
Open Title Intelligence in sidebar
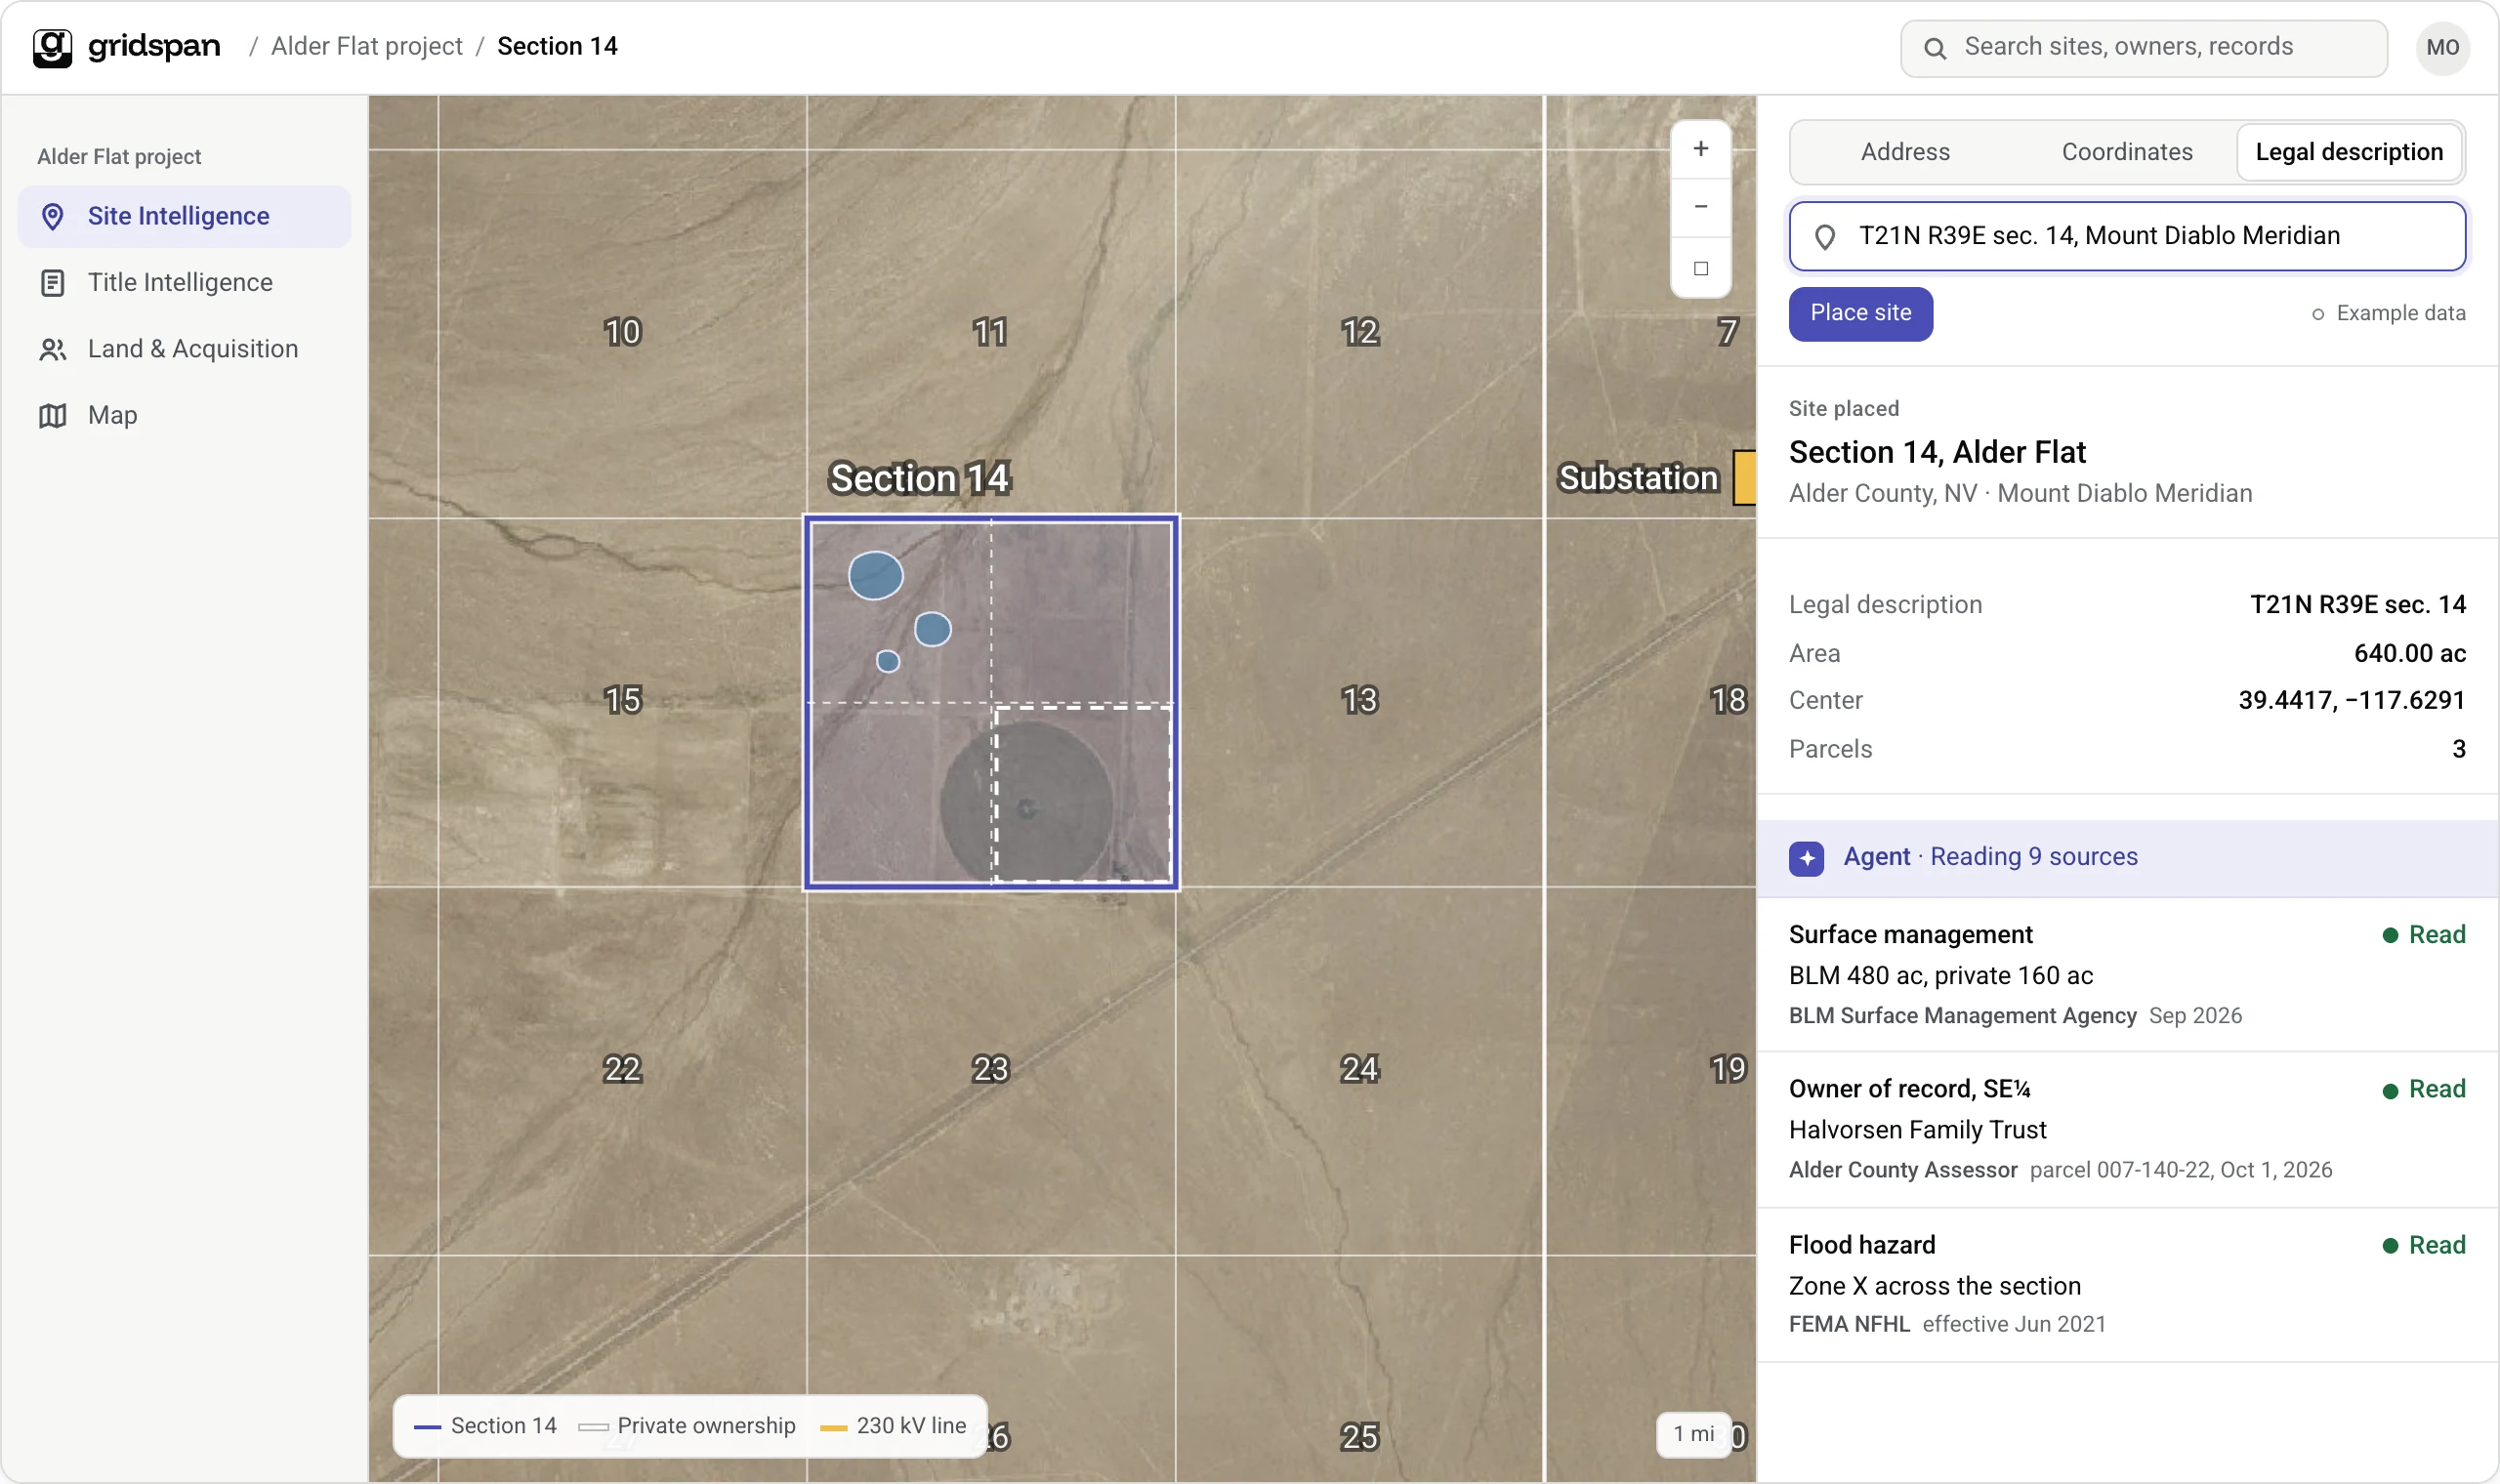184,283
